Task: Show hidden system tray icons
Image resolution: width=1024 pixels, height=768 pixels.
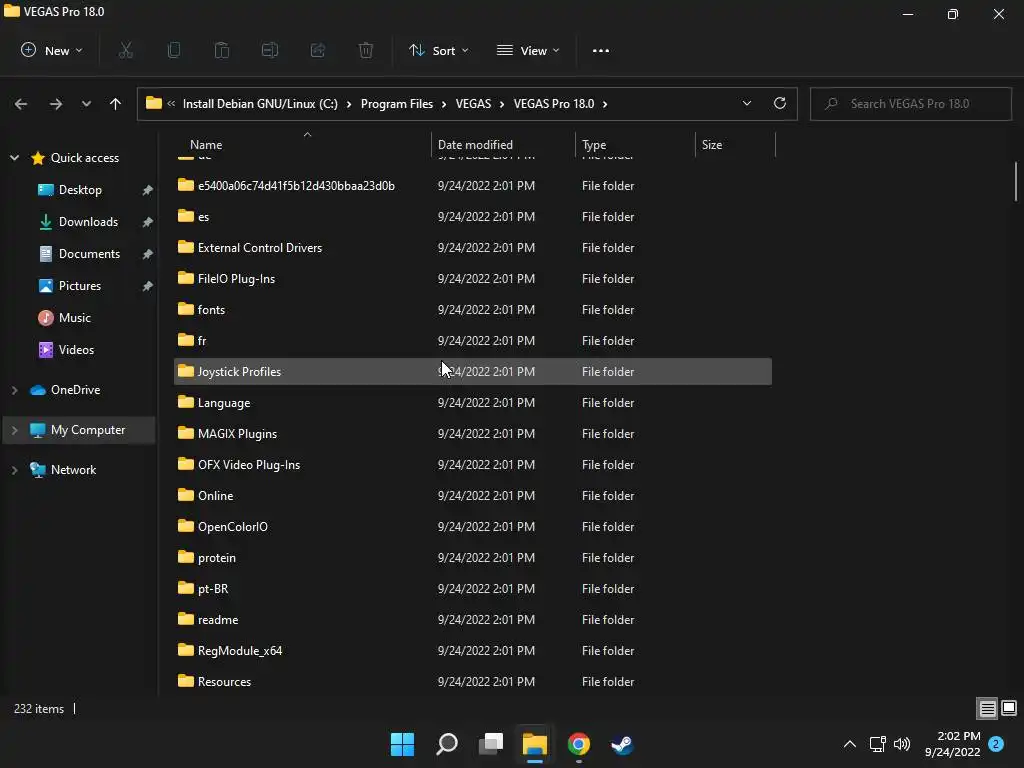Action: tap(850, 744)
